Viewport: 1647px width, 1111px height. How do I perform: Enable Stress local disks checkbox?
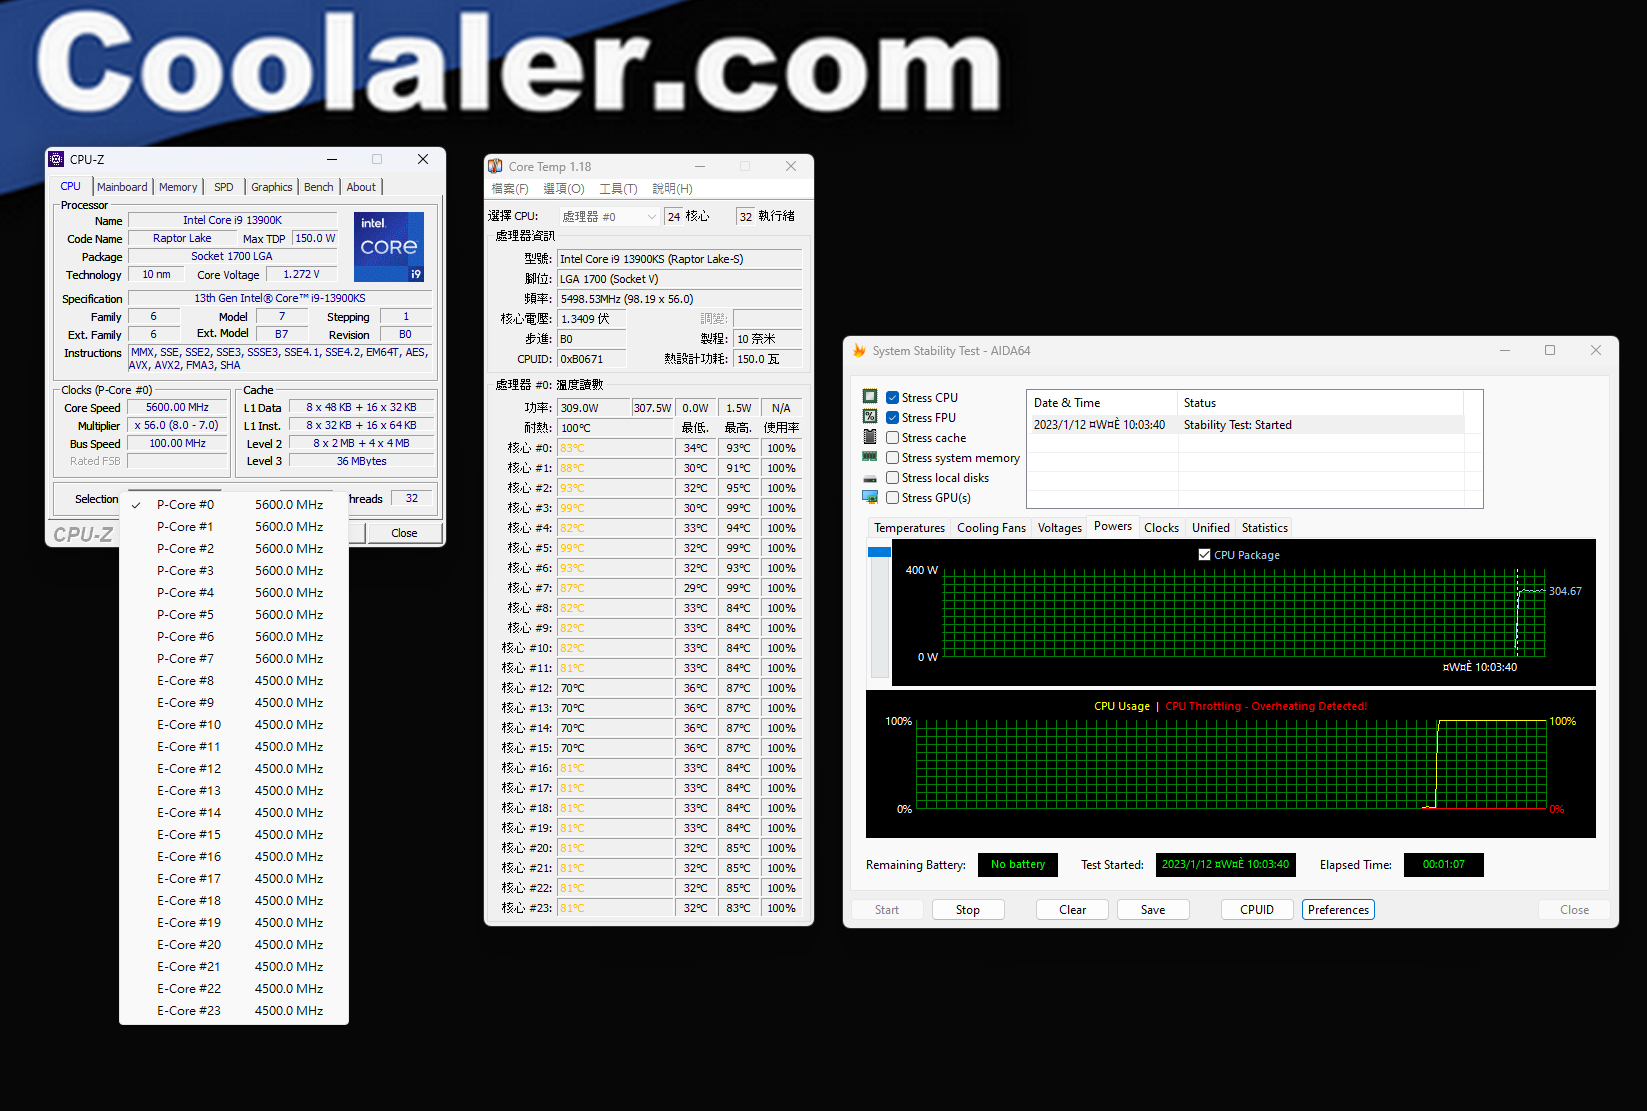coord(892,477)
